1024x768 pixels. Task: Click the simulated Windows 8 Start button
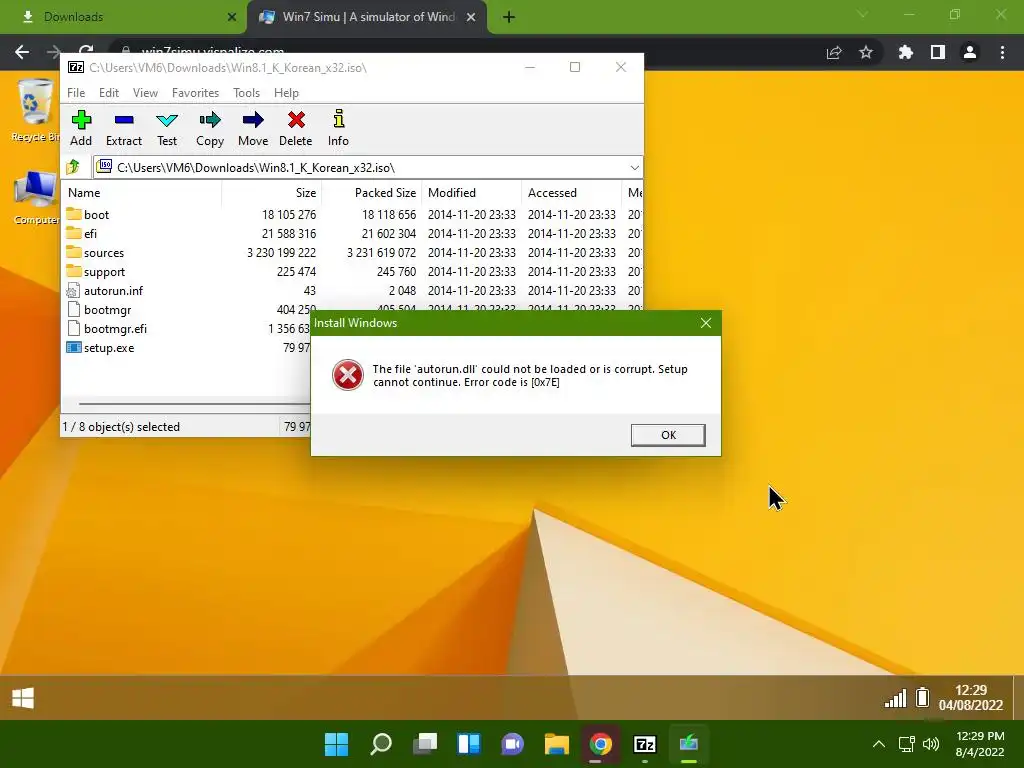(x=23, y=698)
